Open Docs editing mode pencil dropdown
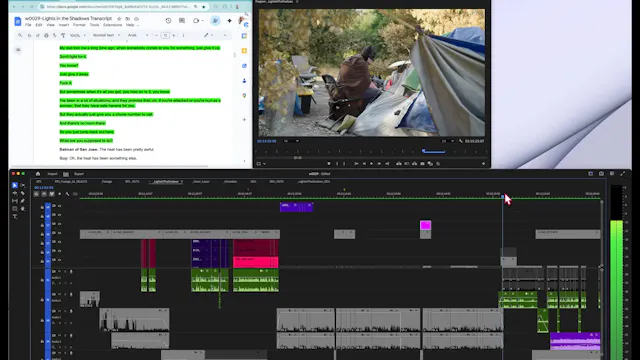 point(209,36)
